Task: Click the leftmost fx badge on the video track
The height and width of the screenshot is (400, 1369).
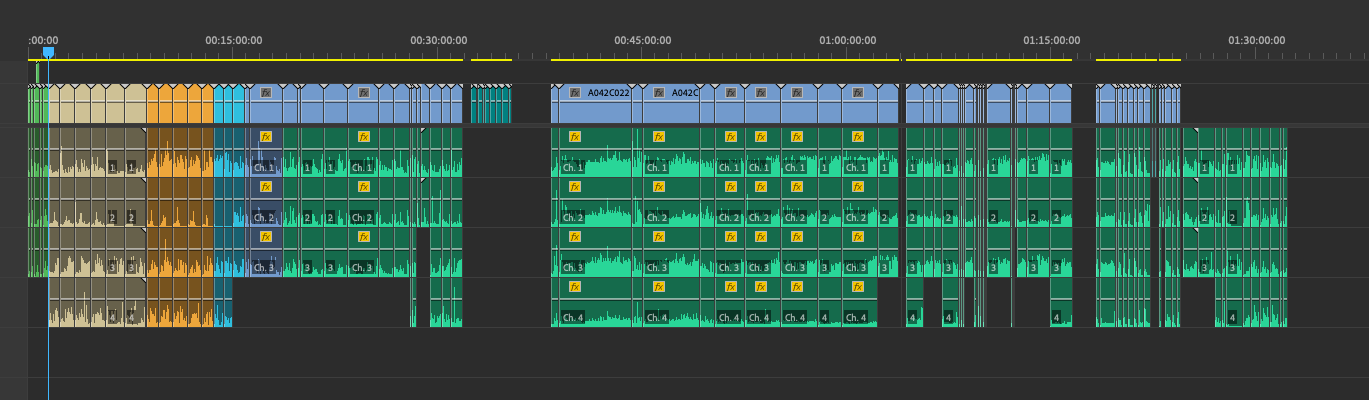Action: [266, 93]
